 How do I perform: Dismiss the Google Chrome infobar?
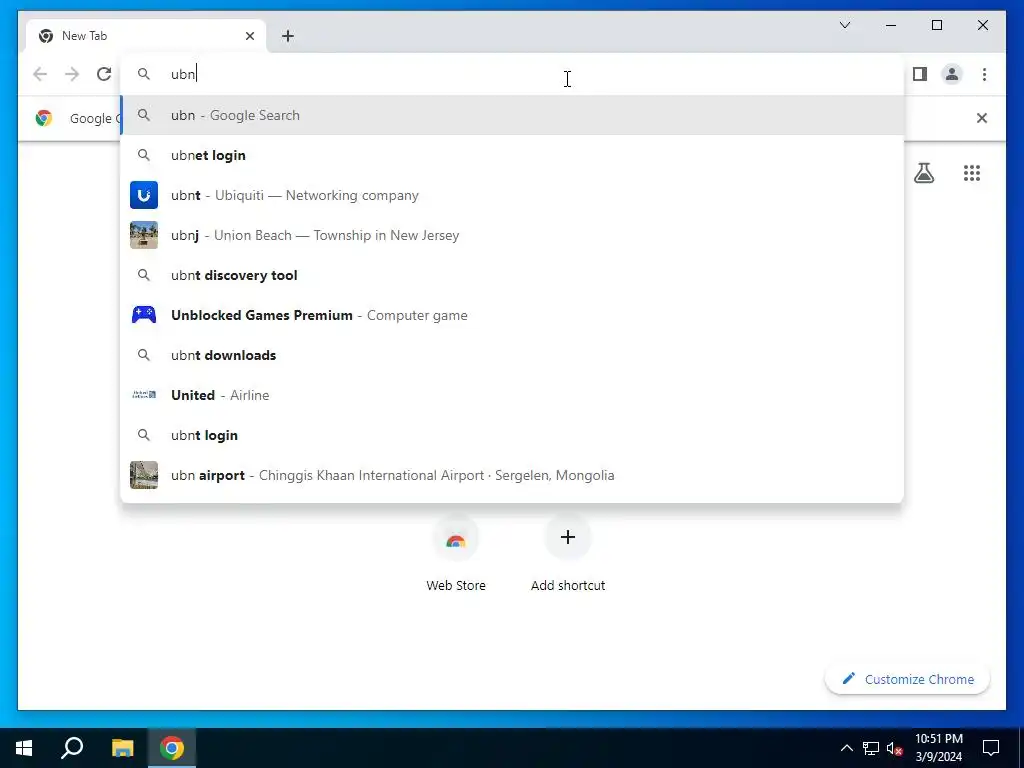[981, 118]
